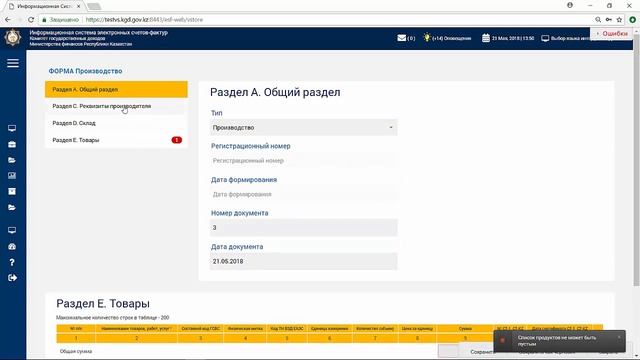640x360 pixels.
Task: Click the second monitor icon in sidebar
Action: tap(12, 230)
